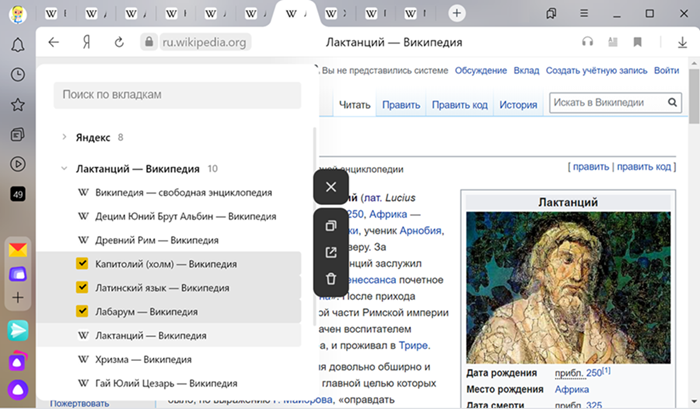Click the tab bookmarks collections icon in title bar
Image resolution: width=700 pixels, height=409 pixels.
551,13
